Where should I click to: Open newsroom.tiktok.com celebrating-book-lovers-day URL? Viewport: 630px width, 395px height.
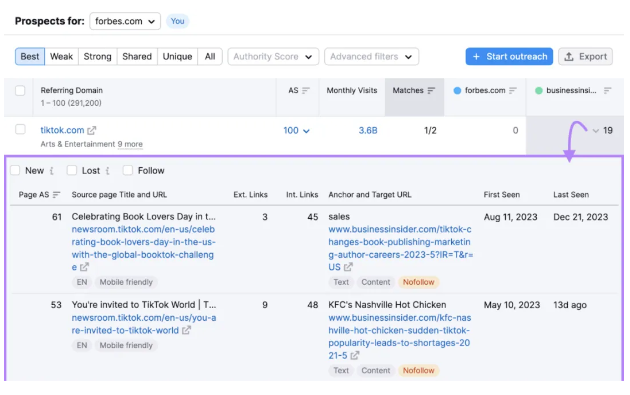pos(144,248)
